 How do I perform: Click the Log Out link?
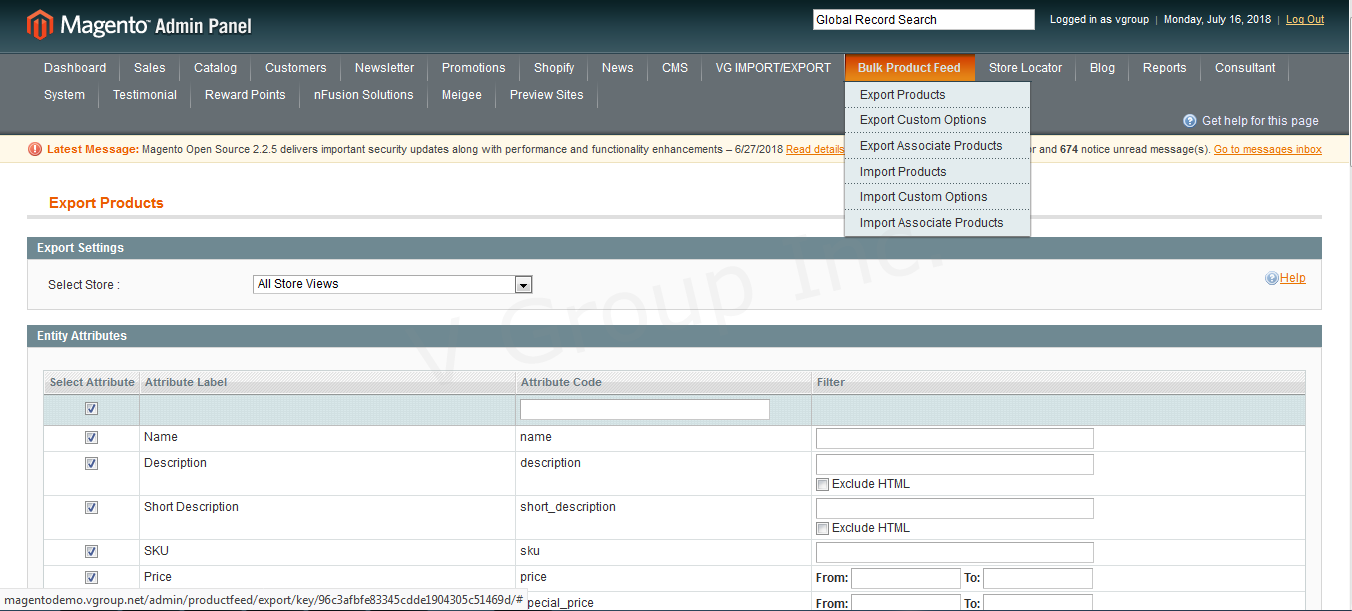[1304, 20]
